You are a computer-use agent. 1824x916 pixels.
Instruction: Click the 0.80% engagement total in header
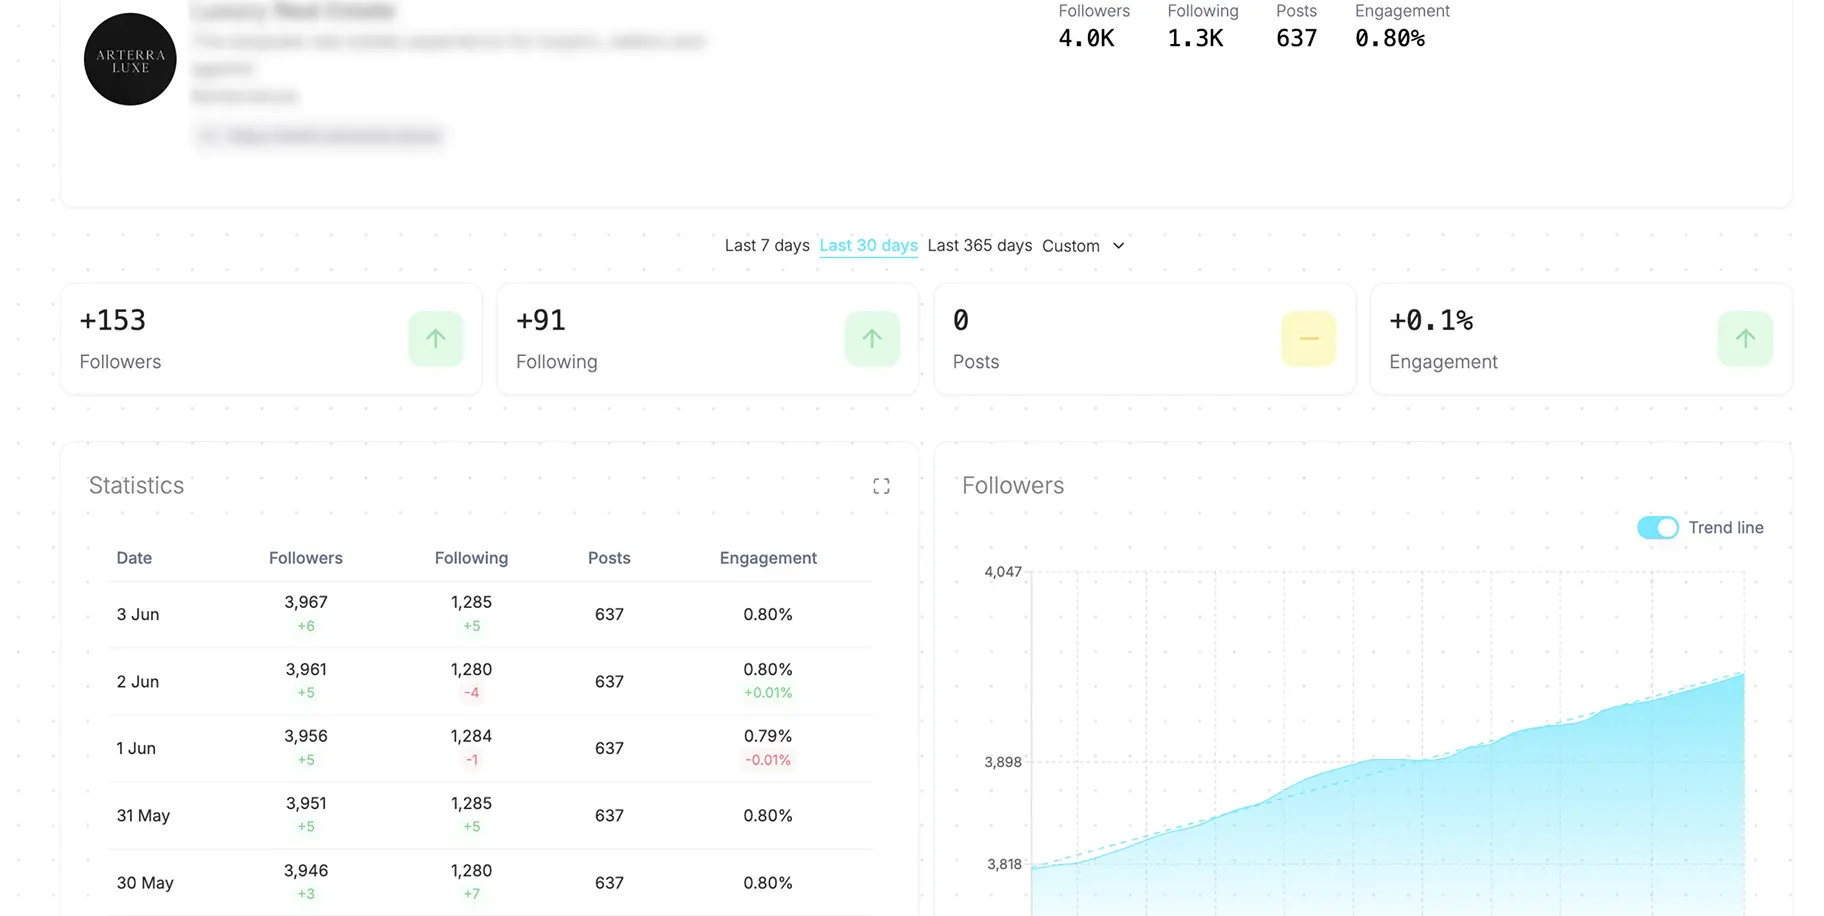pos(1390,38)
